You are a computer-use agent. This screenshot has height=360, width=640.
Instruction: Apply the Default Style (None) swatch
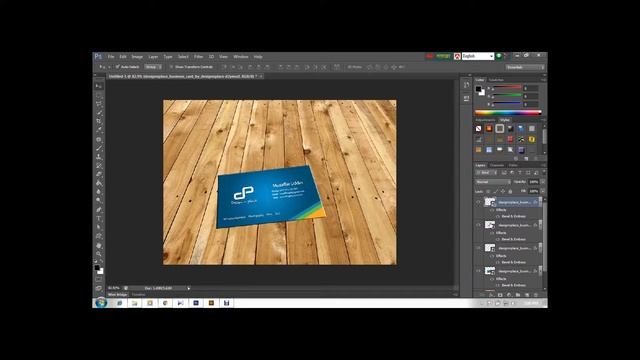(x=478, y=129)
